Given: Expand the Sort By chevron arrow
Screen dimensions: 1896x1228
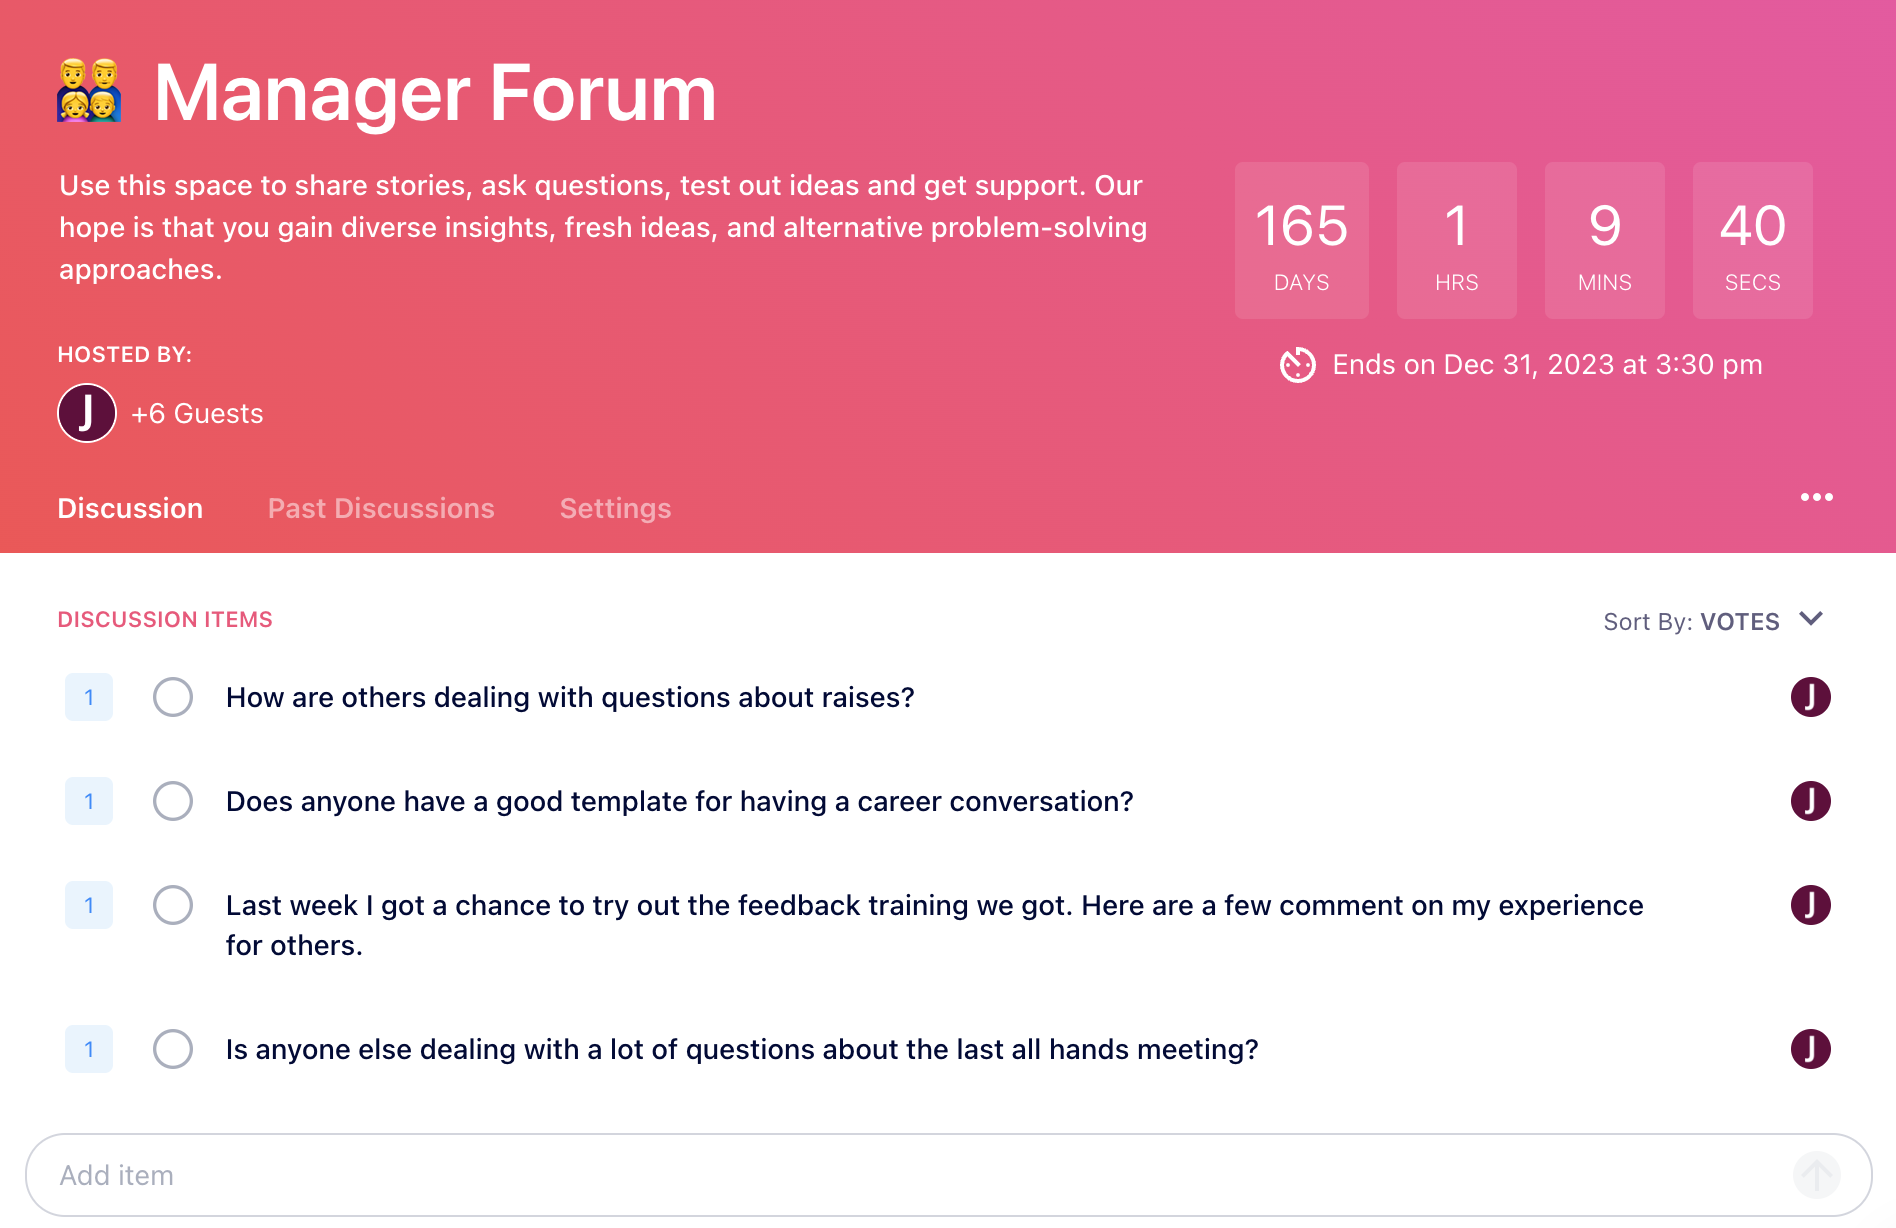Looking at the screenshot, I should pyautogui.click(x=1810, y=619).
